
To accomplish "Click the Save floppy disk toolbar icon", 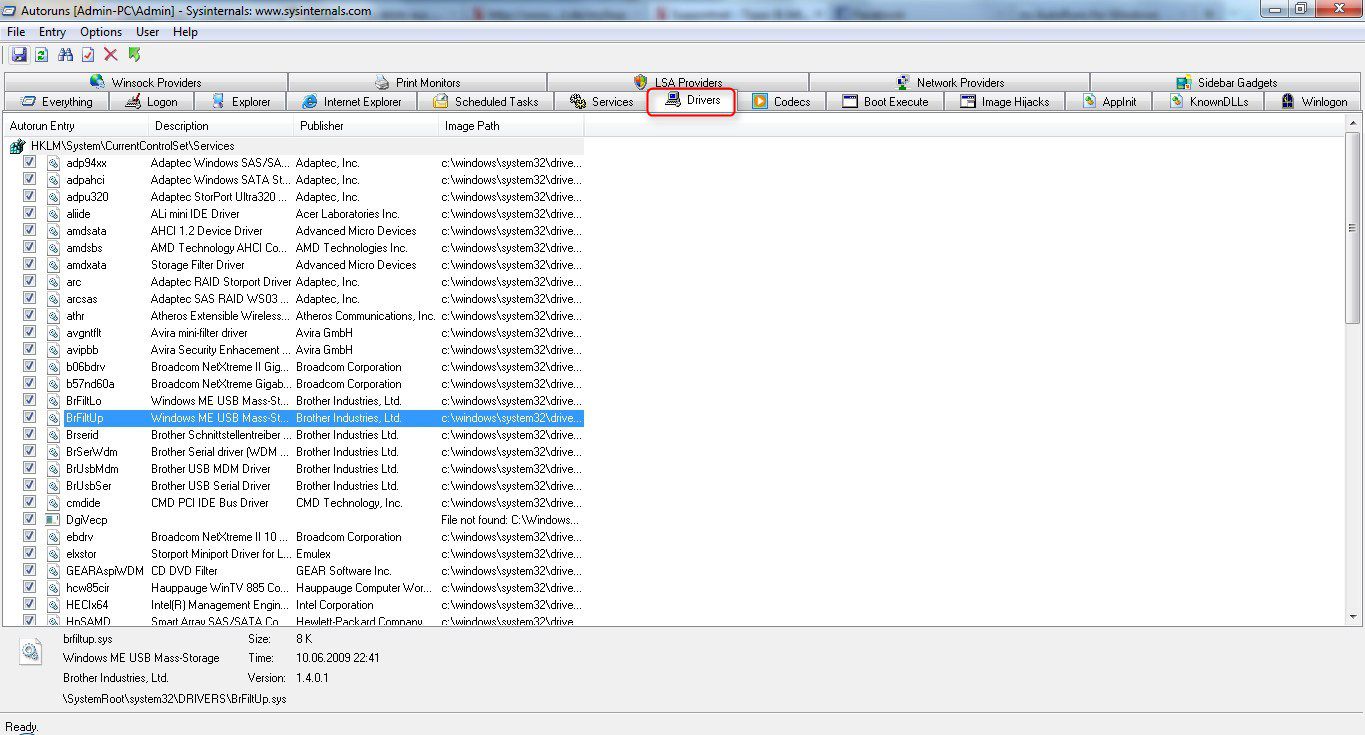I will click(19, 55).
